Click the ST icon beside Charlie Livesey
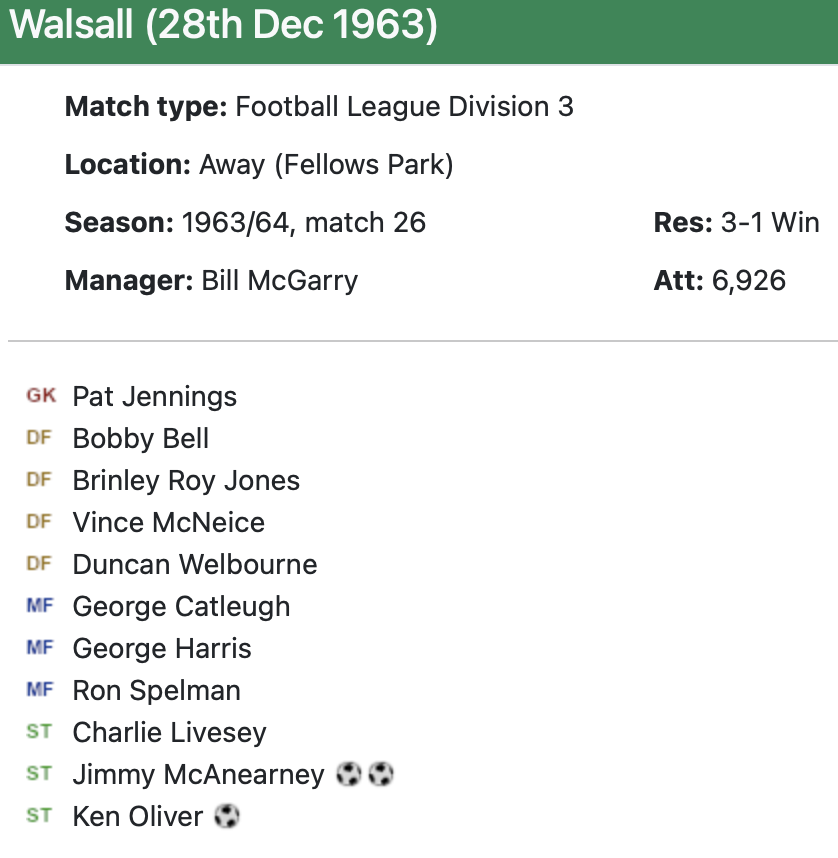Viewport: 838px width, 858px height. [39, 732]
